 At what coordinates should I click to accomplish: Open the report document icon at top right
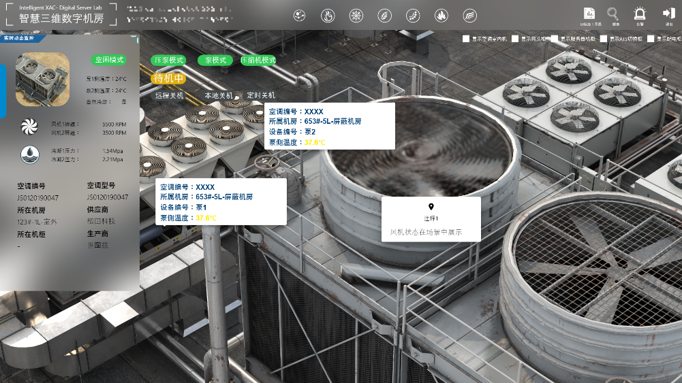[x=589, y=13]
